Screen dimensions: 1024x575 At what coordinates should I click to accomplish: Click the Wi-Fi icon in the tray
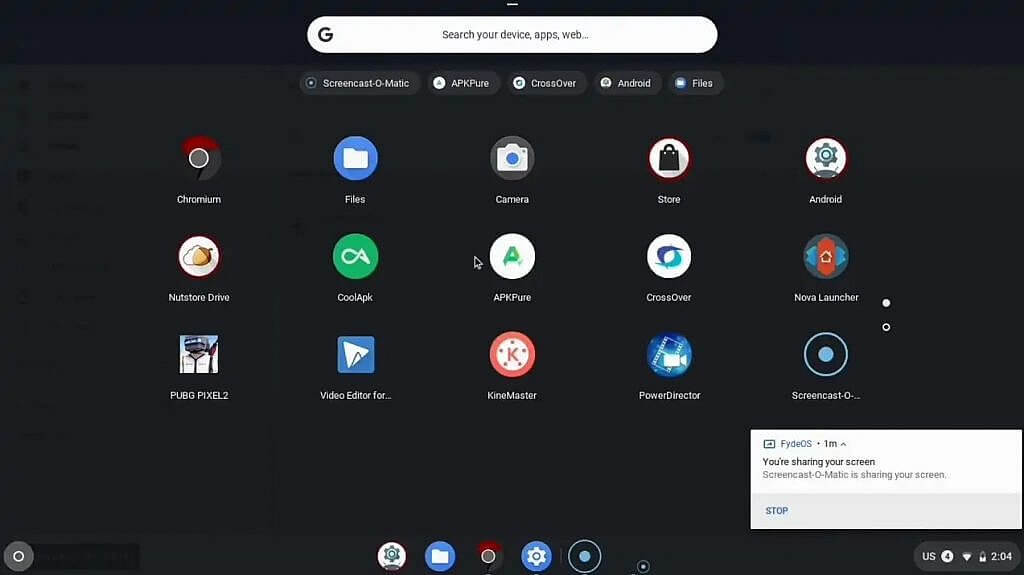click(x=967, y=557)
